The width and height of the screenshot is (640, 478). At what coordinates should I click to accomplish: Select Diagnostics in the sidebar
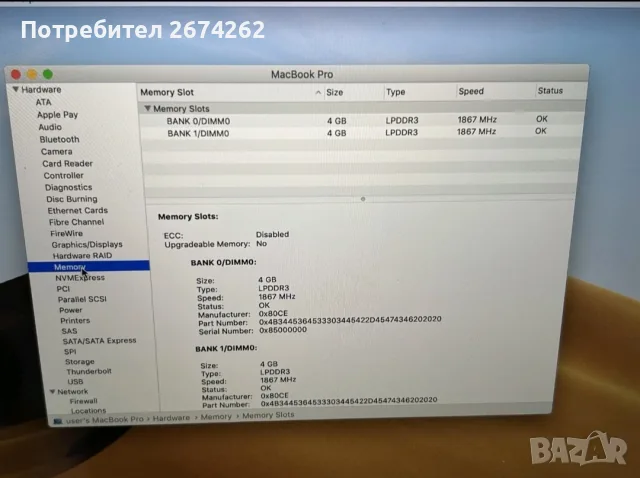68,187
